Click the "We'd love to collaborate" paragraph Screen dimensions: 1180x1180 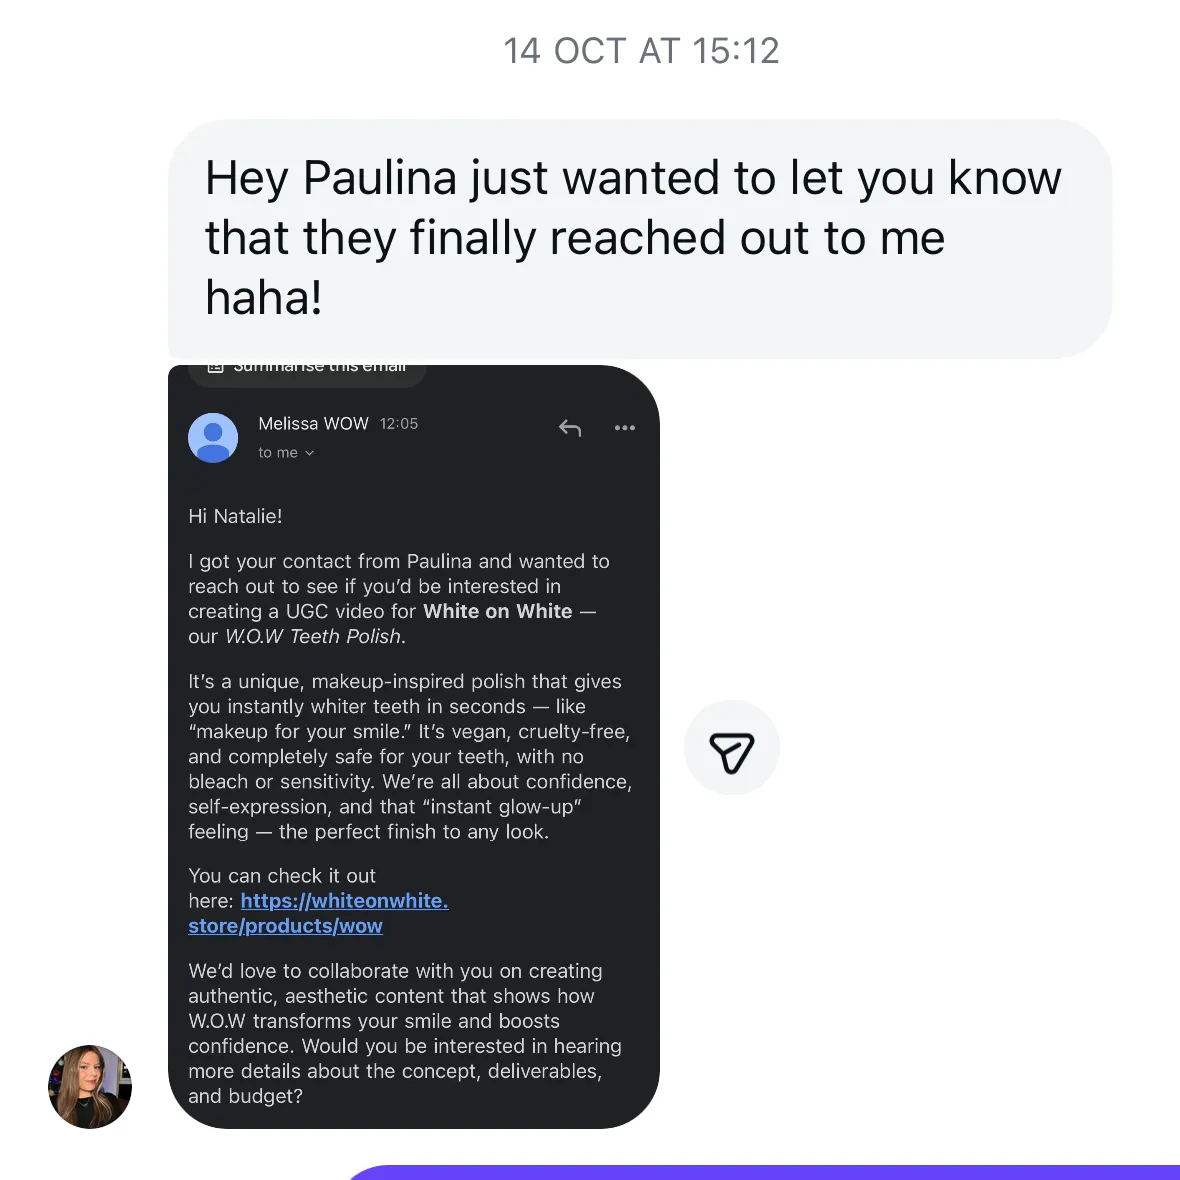[x=404, y=1033]
